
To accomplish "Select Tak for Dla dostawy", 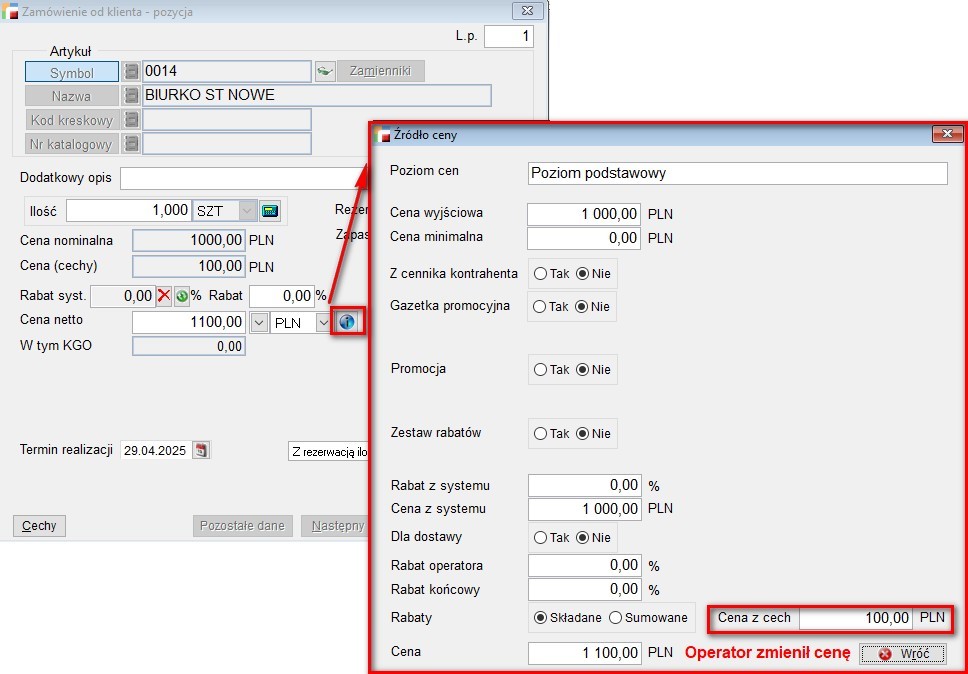I will click(x=540, y=538).
